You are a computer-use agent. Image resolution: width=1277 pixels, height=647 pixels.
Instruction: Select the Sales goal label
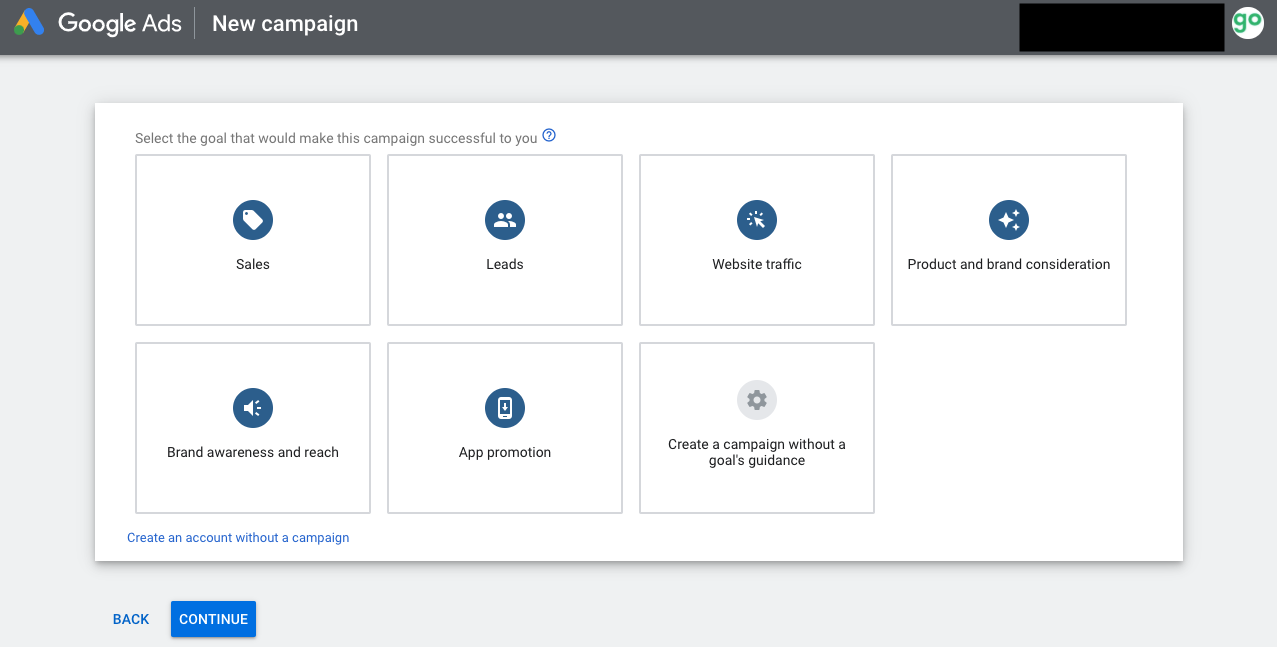[253, 265]
